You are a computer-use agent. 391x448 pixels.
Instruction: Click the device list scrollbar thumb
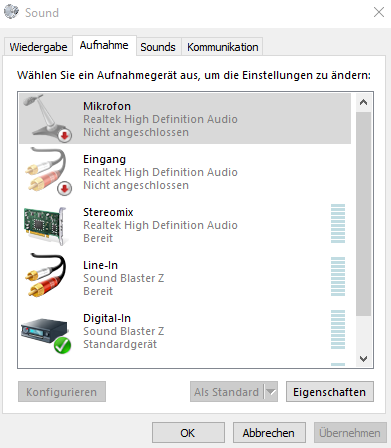(x=363, y=214)
